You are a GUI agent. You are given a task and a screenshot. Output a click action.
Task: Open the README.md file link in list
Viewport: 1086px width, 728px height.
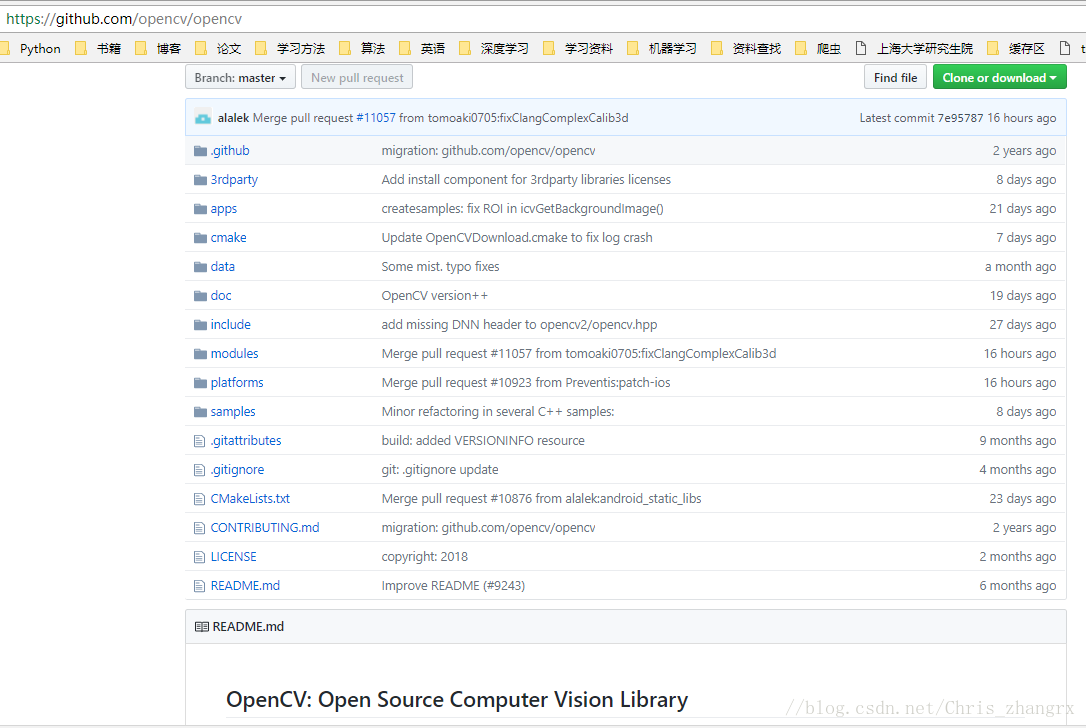pyautogui.click(x=245, y=586)
